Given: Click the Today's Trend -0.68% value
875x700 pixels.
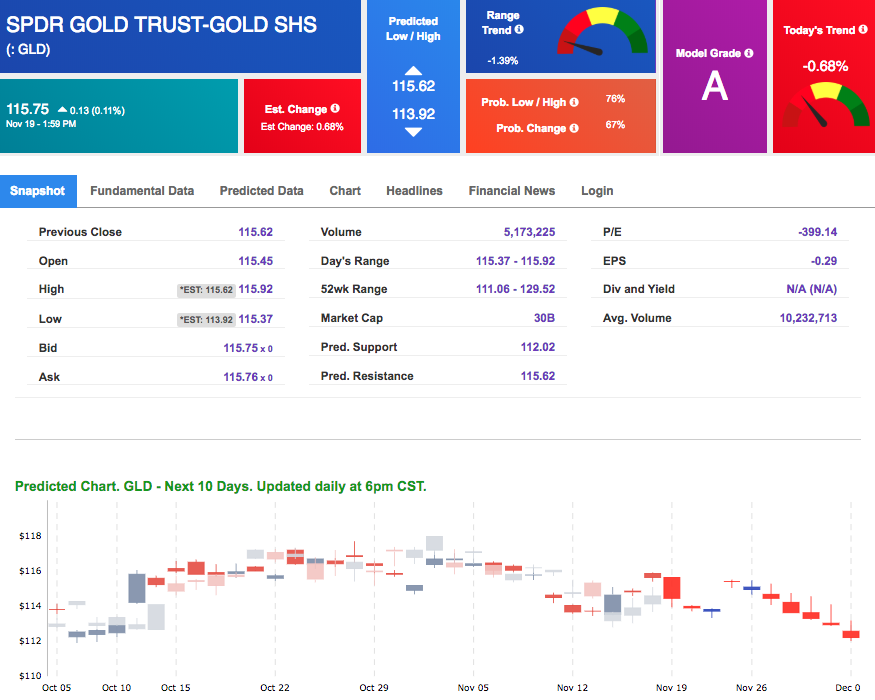Looking at the screenshot, I should click(x=825, y=66).
